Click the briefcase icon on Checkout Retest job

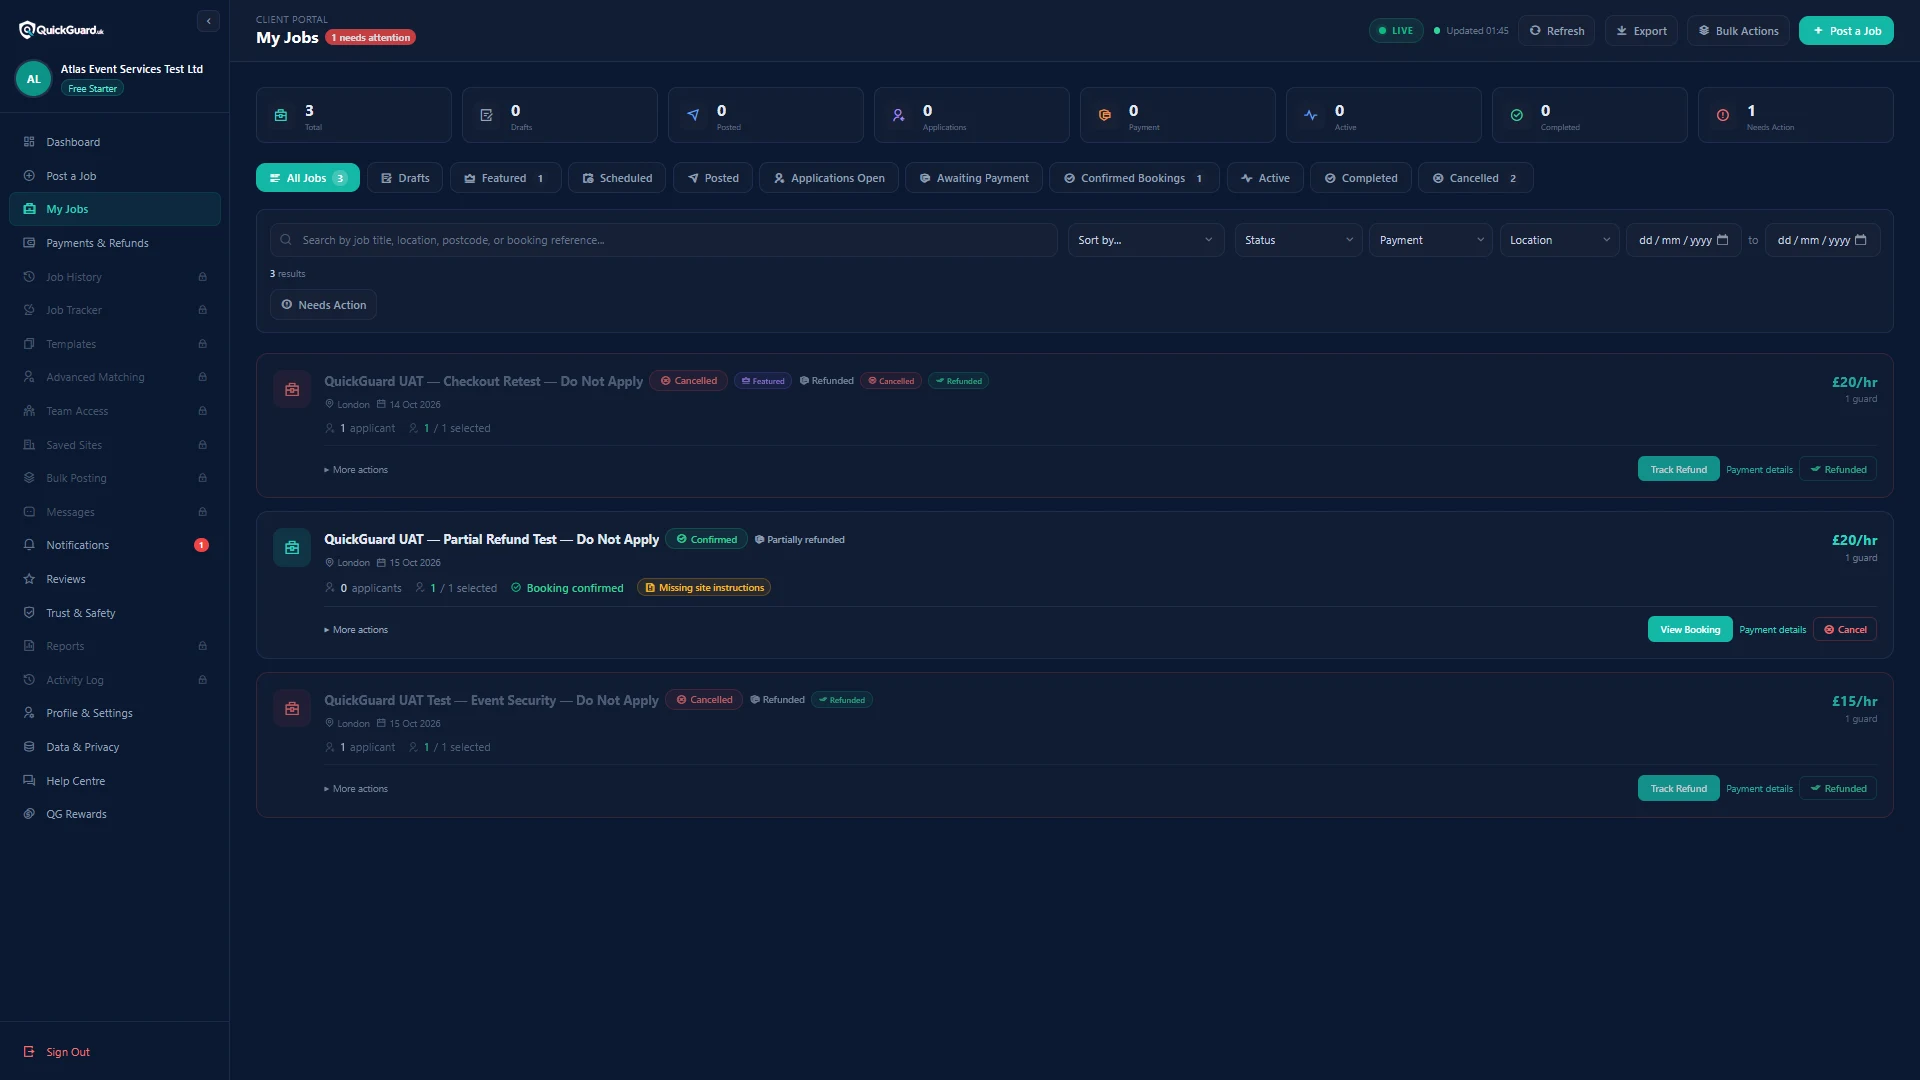click(292, 390)
